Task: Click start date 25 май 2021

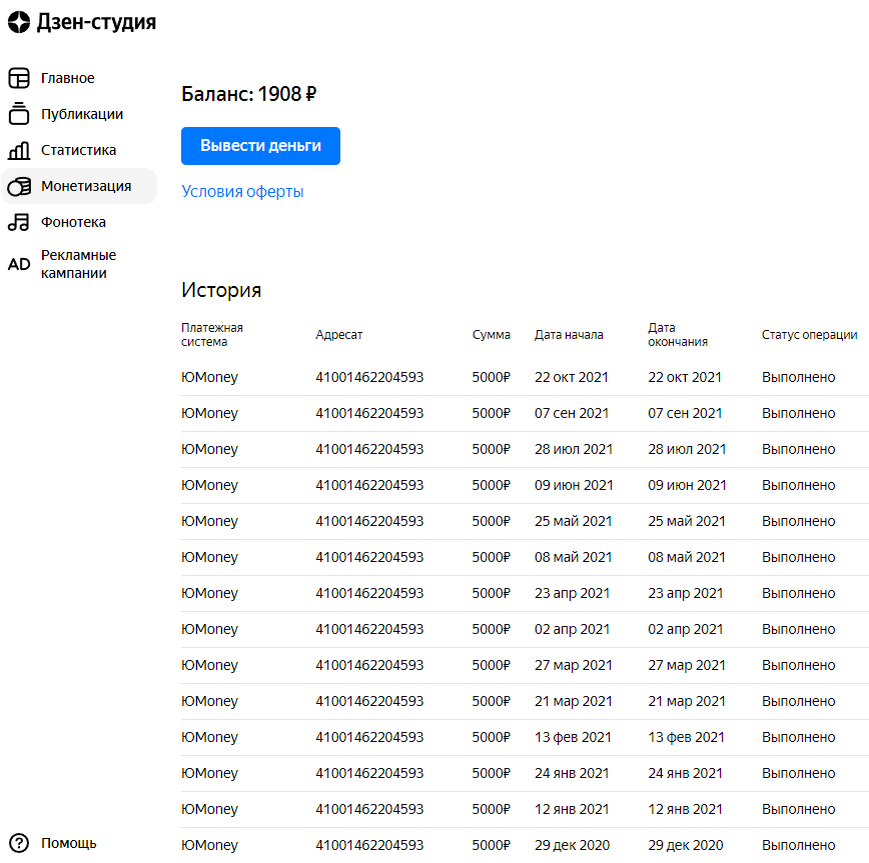Action: 573,522
